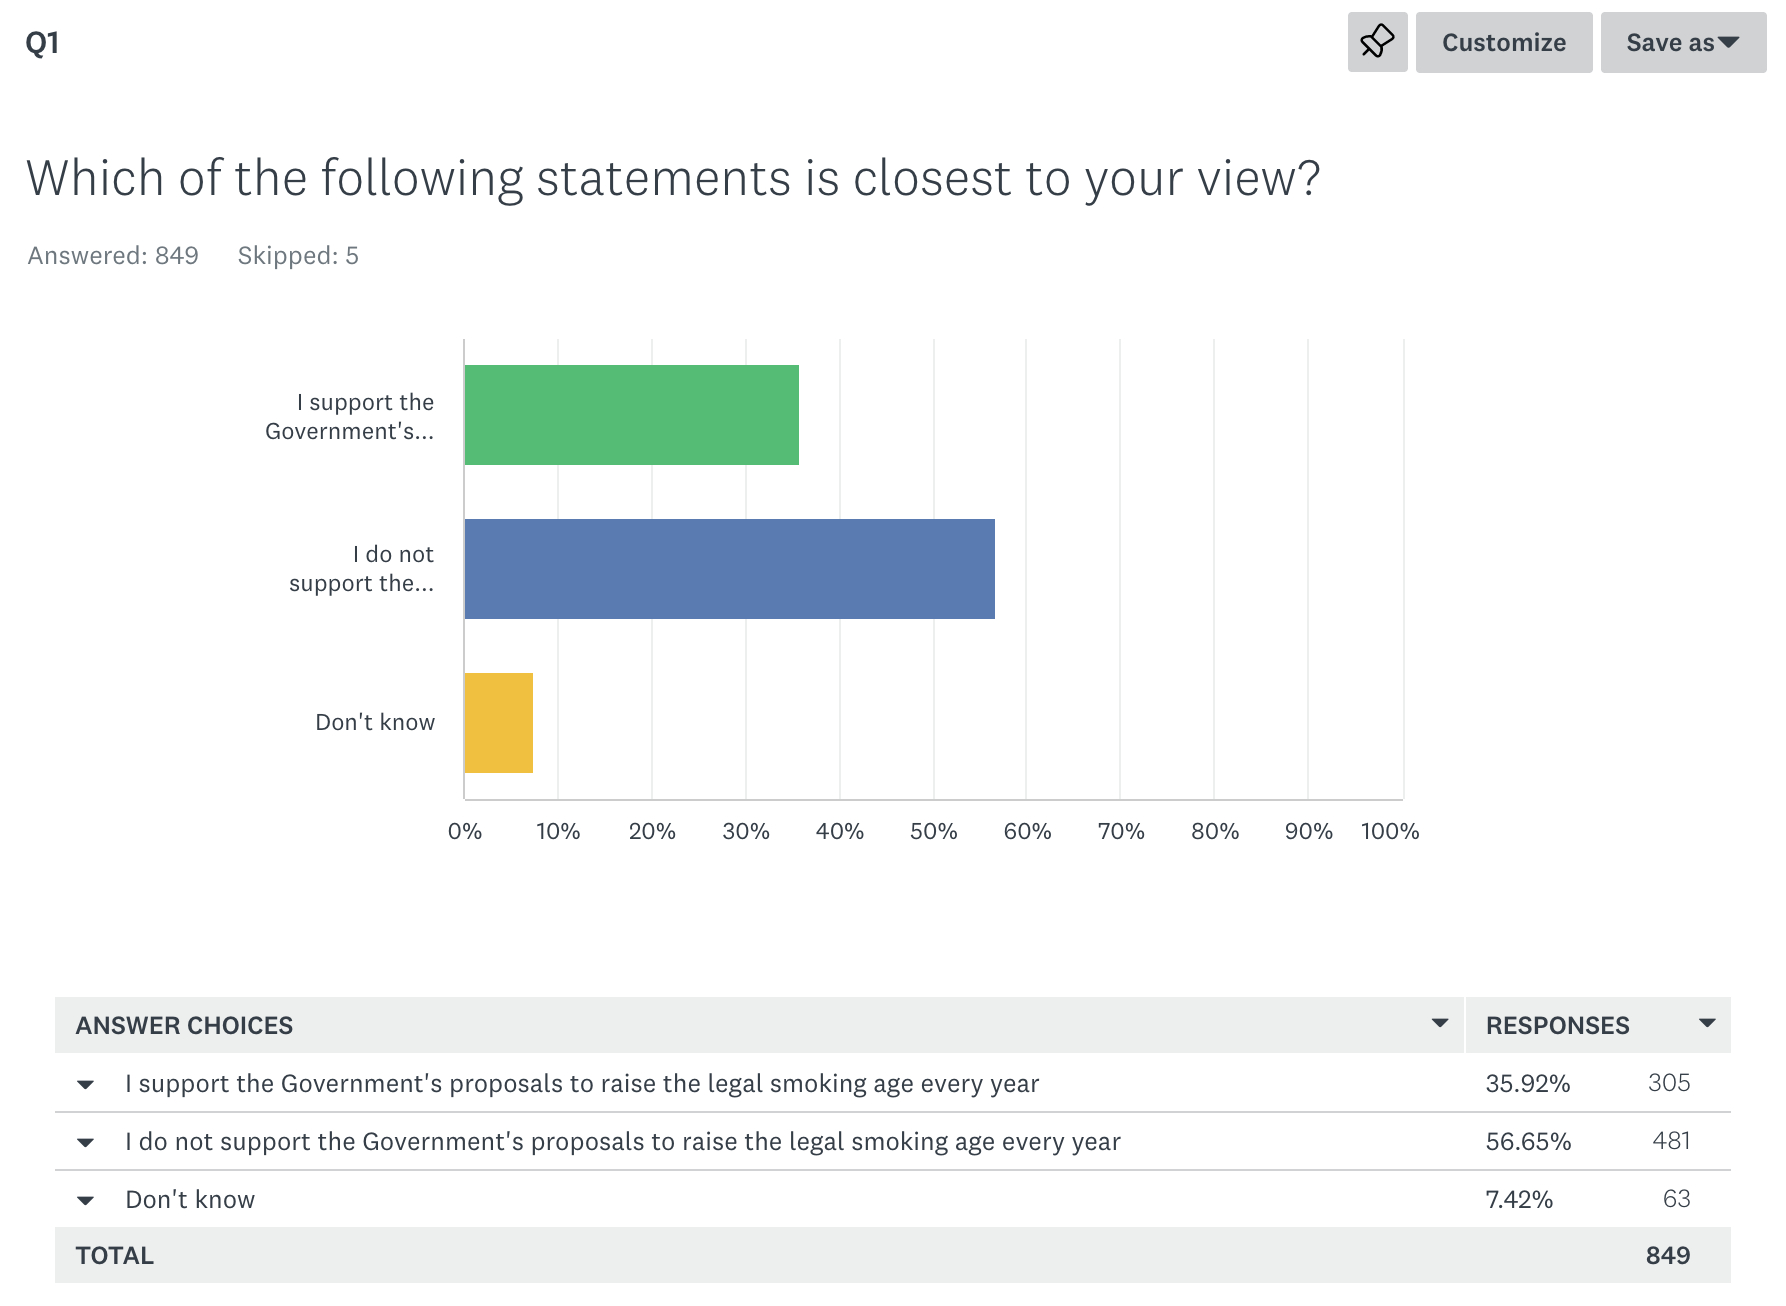Open the Save as dropdown

(1682, 42)
